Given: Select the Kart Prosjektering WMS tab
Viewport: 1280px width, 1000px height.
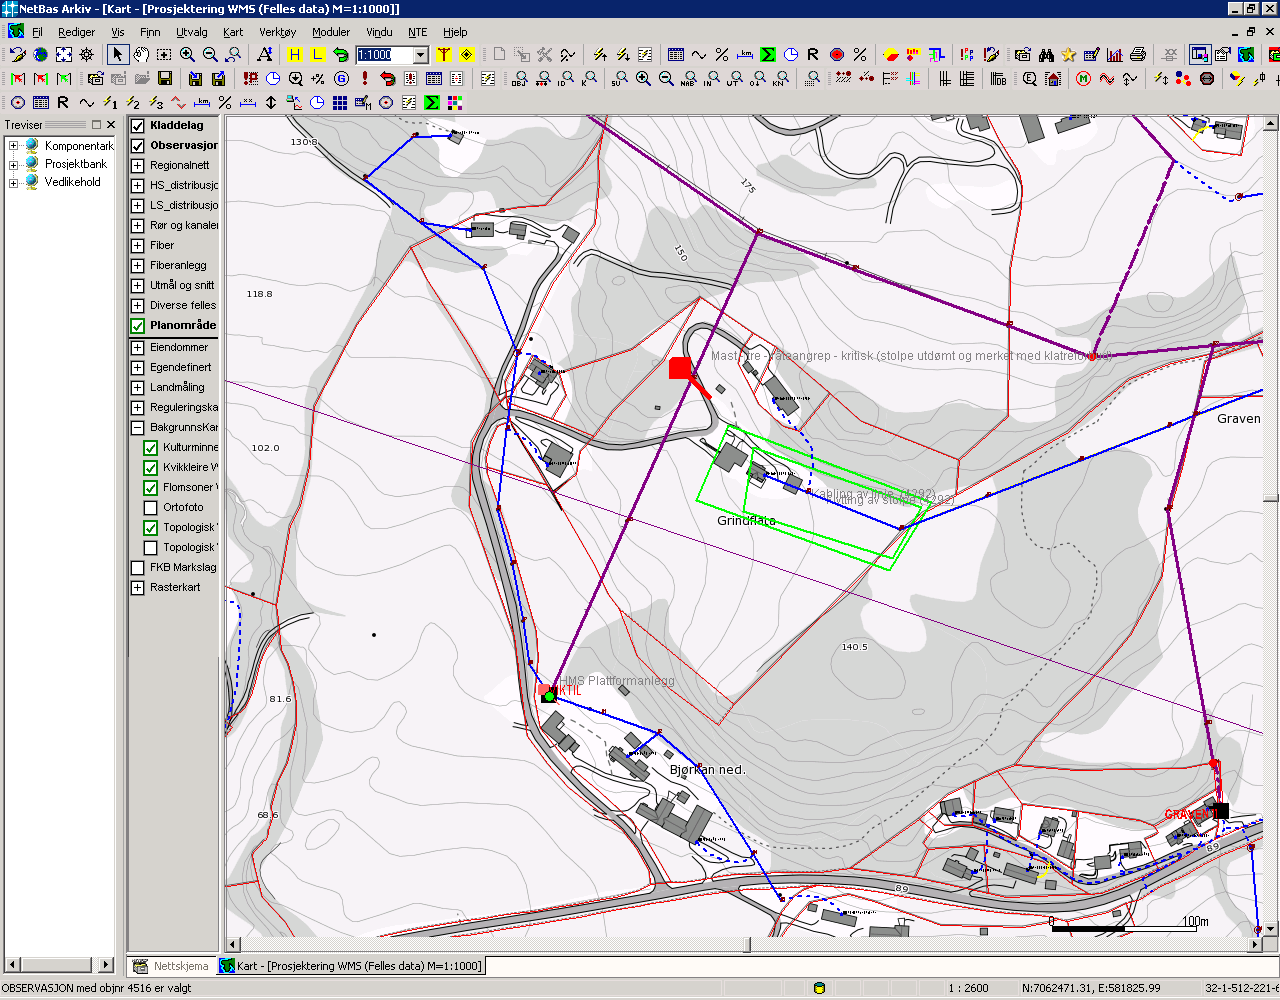Looking at the screenshot, I should pos(350,966).
